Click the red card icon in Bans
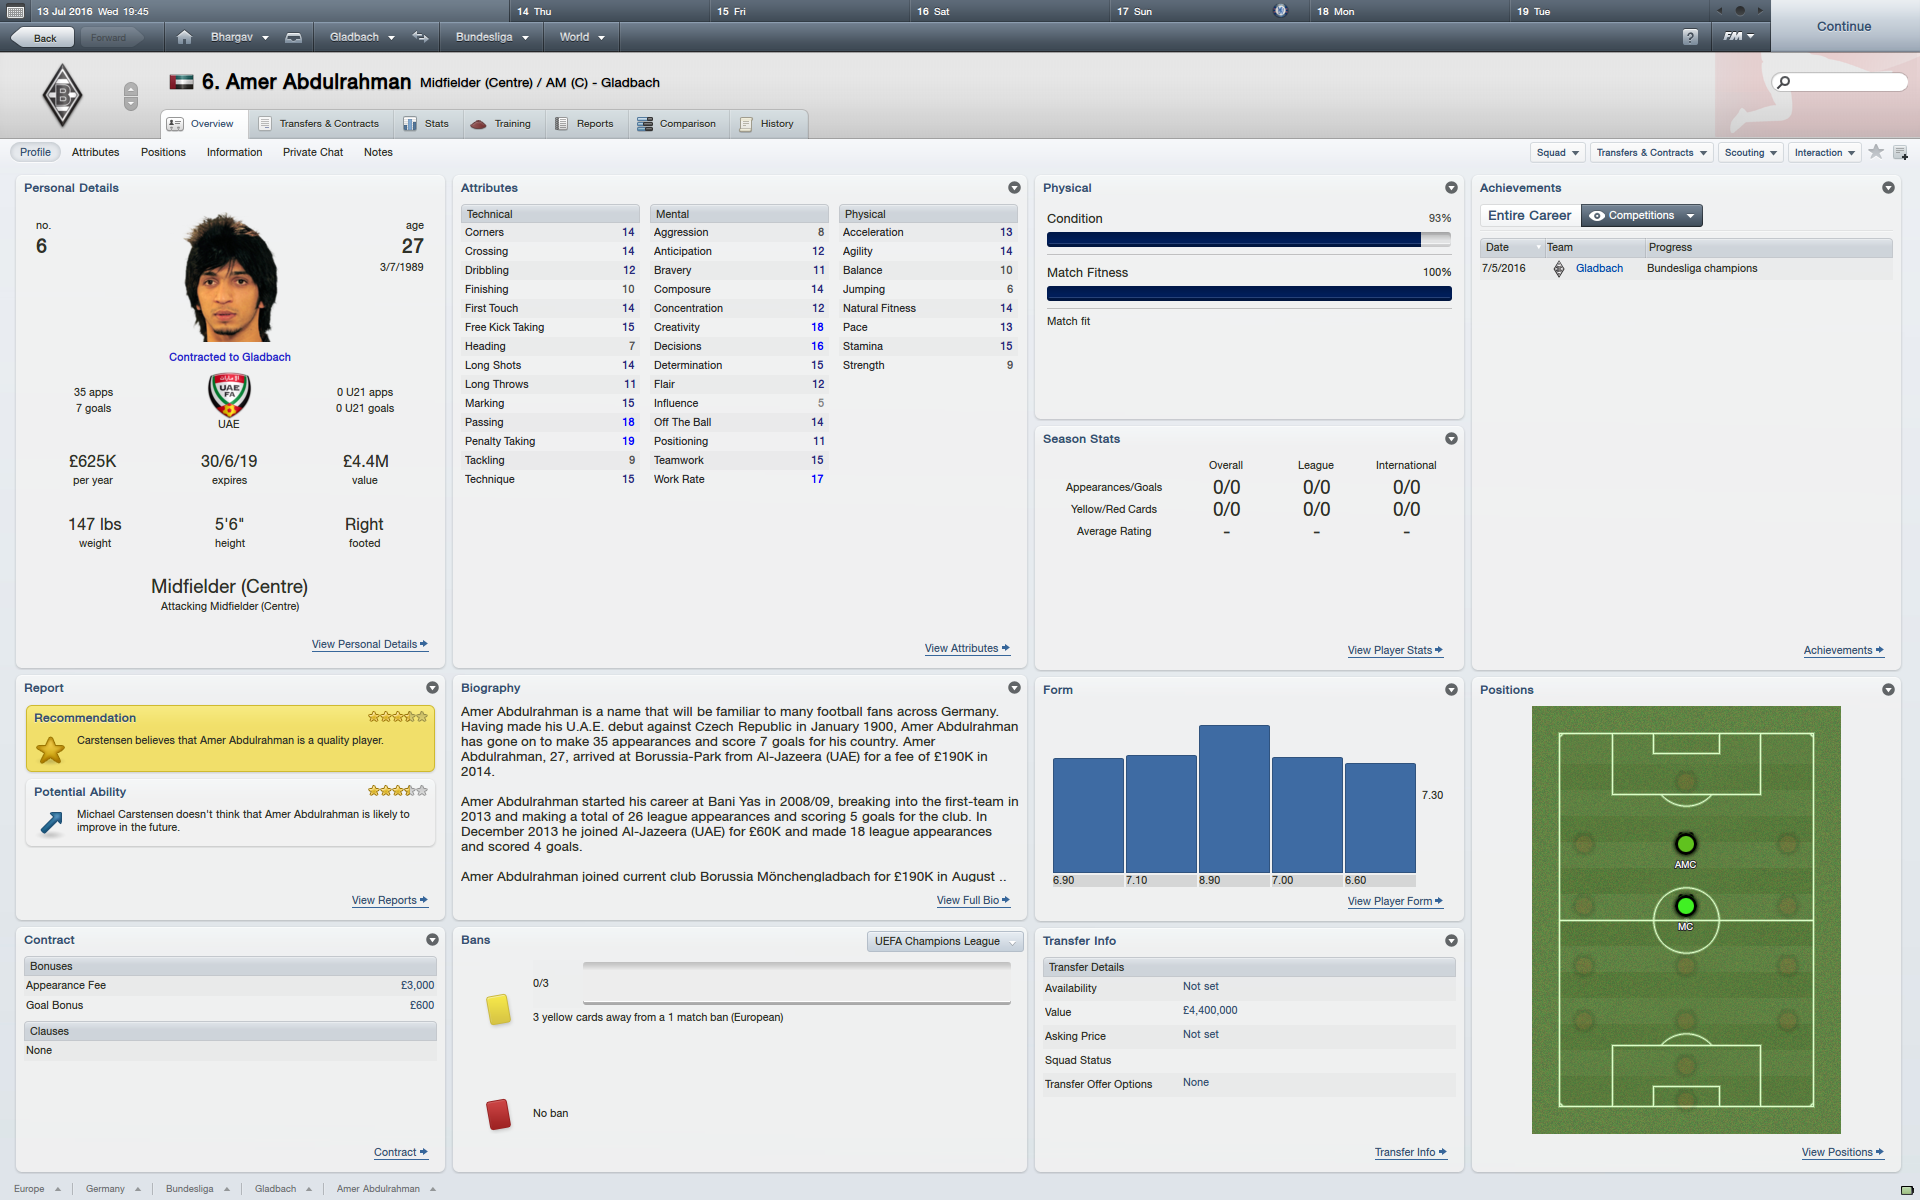Image resolution: width=1920 pixels, height=1200 pixels. [498, 1114]
